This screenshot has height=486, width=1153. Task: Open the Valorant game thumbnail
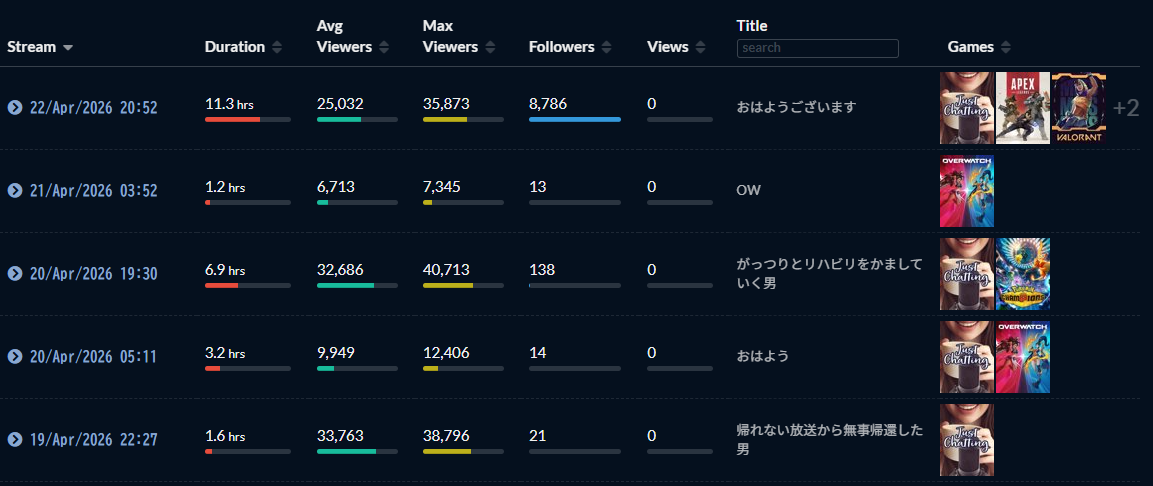[x=1078, y=108]
